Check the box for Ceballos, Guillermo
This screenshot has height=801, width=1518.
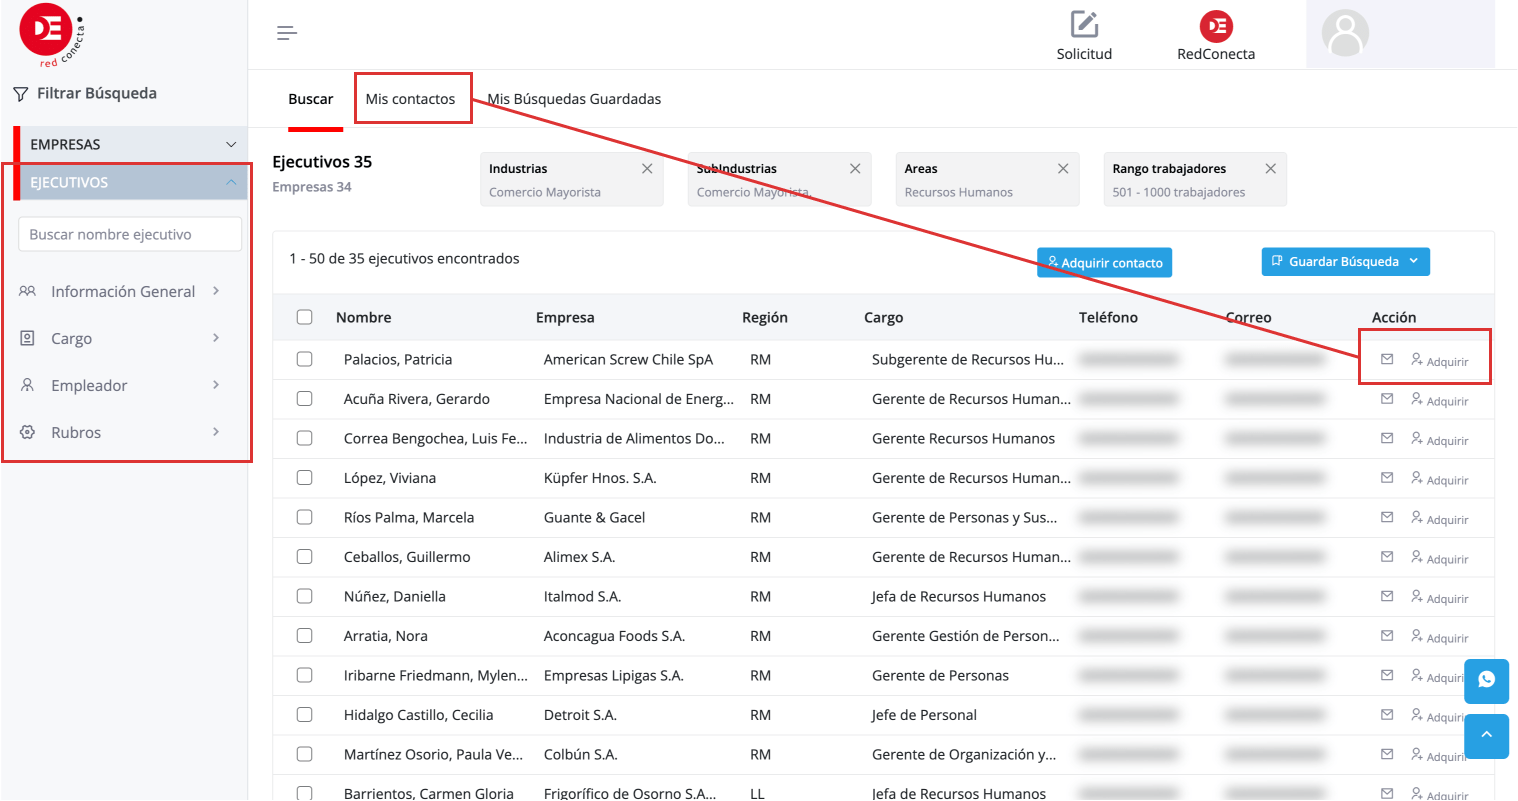click(x=304, y=556)
